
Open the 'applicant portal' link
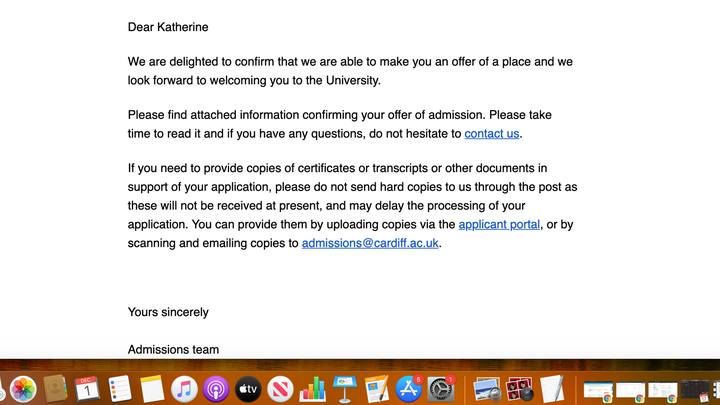[499, 225]
